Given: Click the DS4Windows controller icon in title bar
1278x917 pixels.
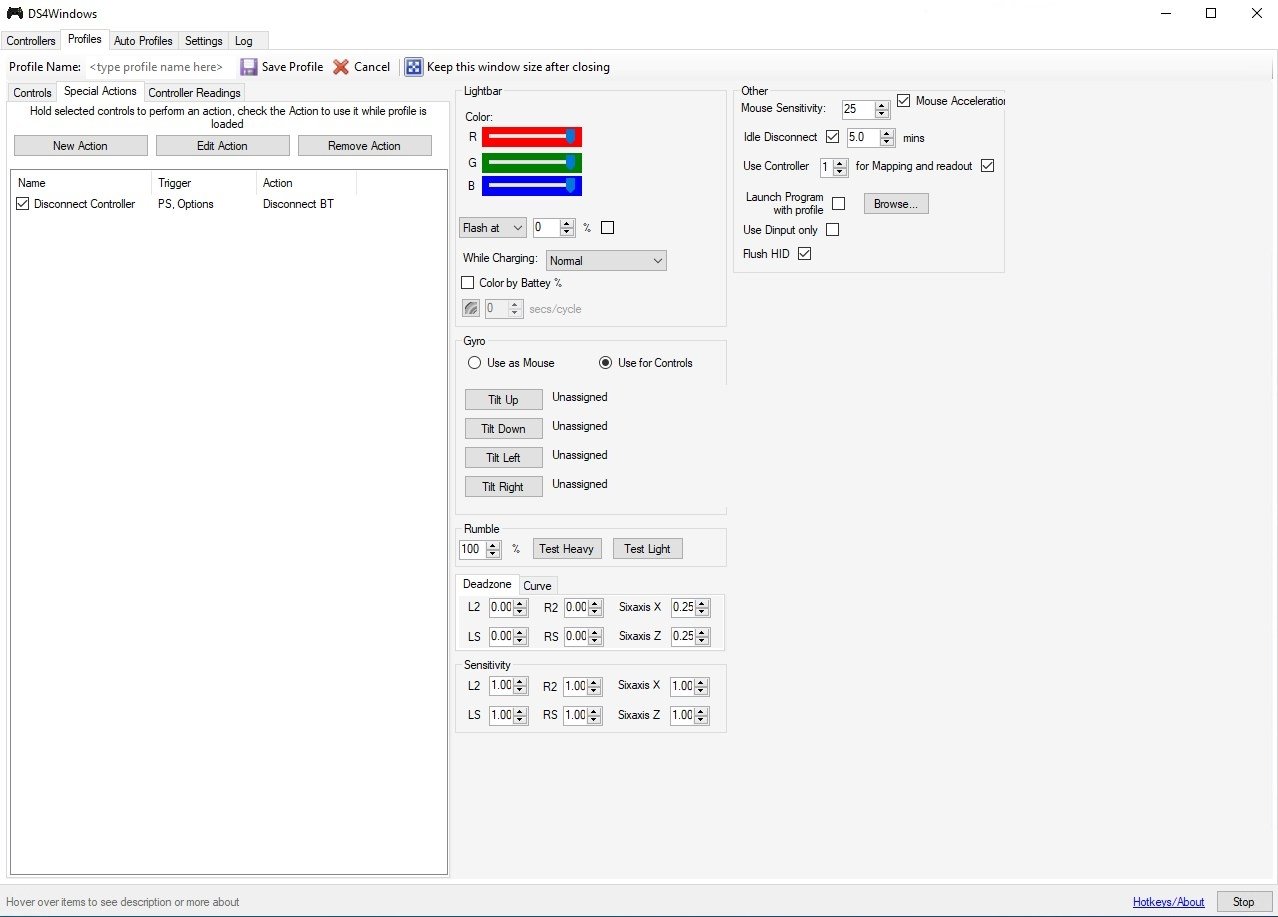Looking at the screenshot, I should [15, 13].
